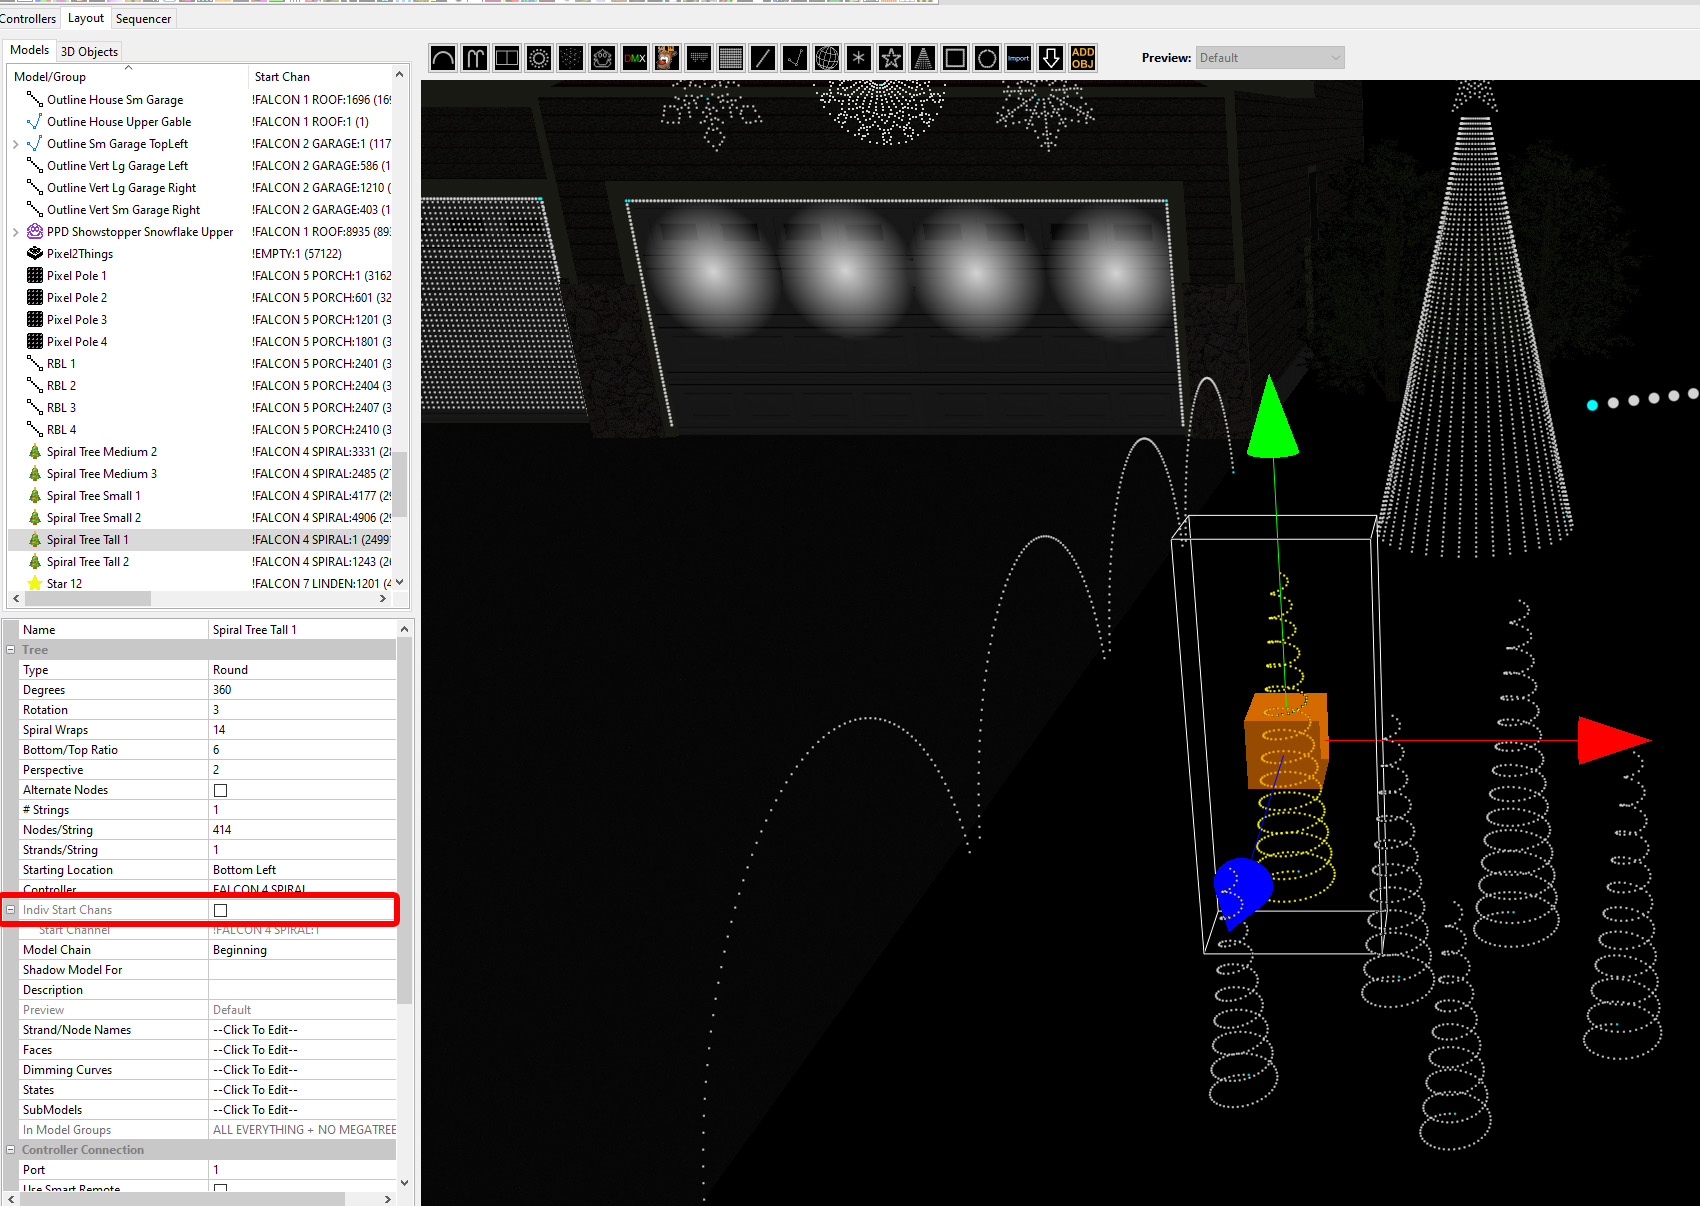Select the Wreath model tool
The height and width of the screenshot is (1206, 1700).
pos(987,58)
